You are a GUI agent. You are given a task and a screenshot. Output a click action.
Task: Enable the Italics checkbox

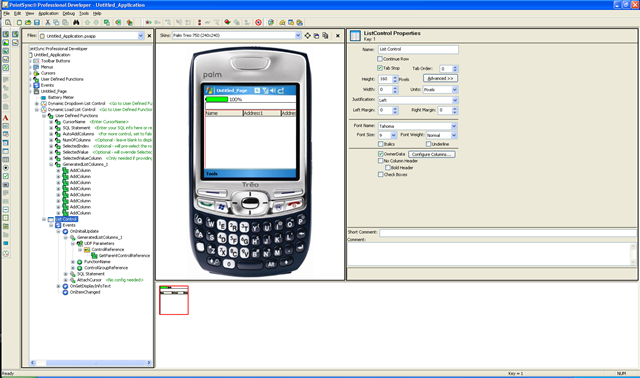pyautogui.click(x=381, y=144)
